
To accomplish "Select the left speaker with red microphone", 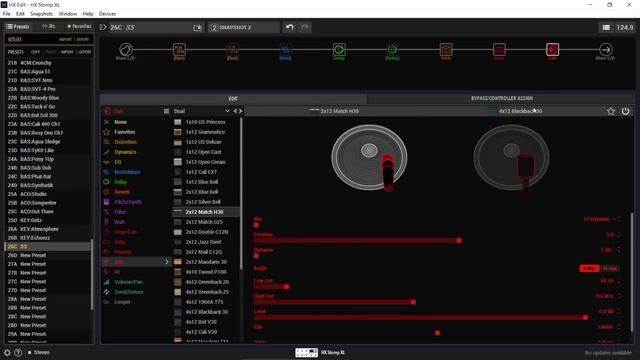I will 369,158.
